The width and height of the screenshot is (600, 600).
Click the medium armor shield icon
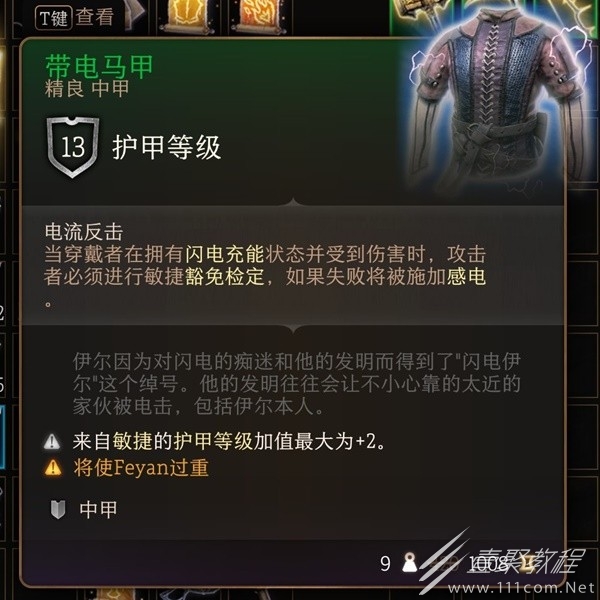point(58,509)
